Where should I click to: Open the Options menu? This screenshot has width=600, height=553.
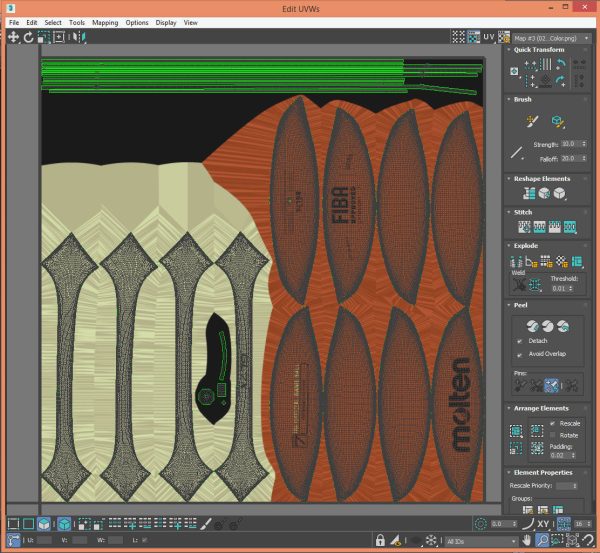pos(137,23)
